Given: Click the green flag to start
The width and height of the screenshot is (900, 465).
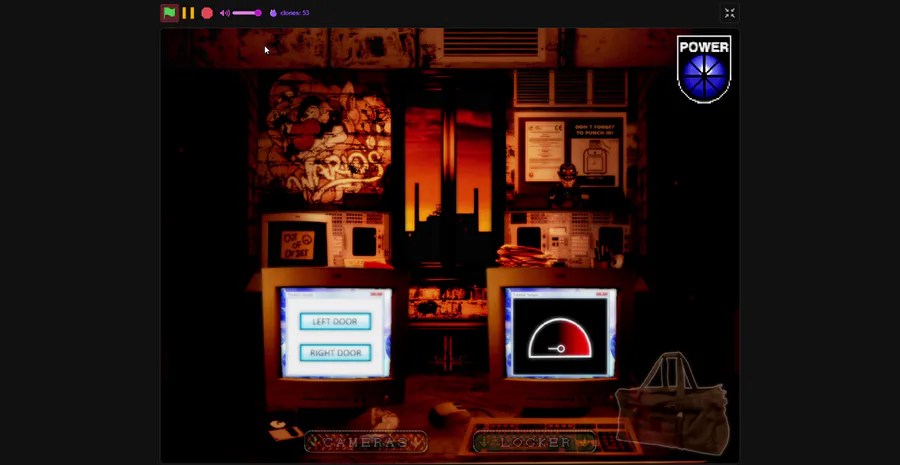Looking at the screenshot, I should coord(169,13).
